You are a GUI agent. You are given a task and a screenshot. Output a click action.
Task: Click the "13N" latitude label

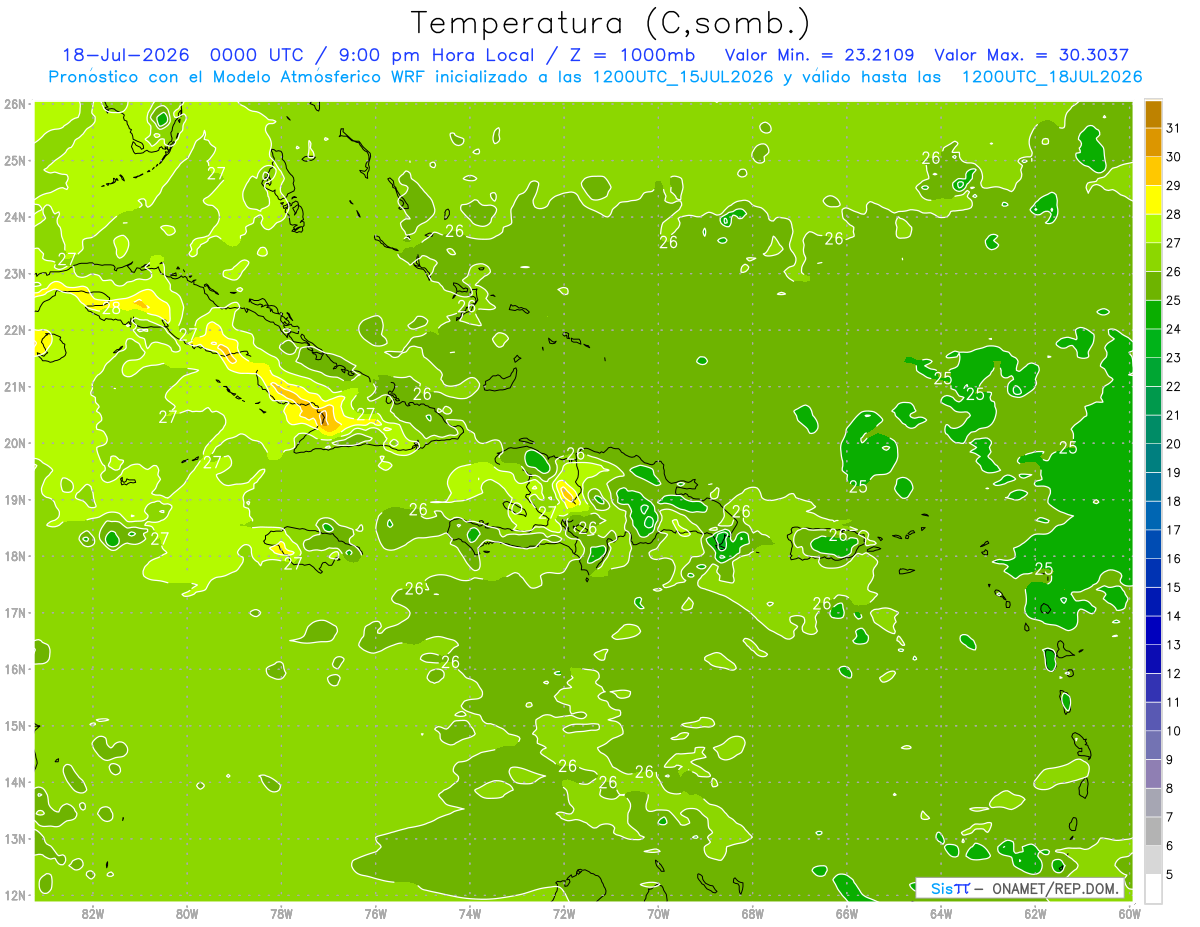click(x=16, y=839)
